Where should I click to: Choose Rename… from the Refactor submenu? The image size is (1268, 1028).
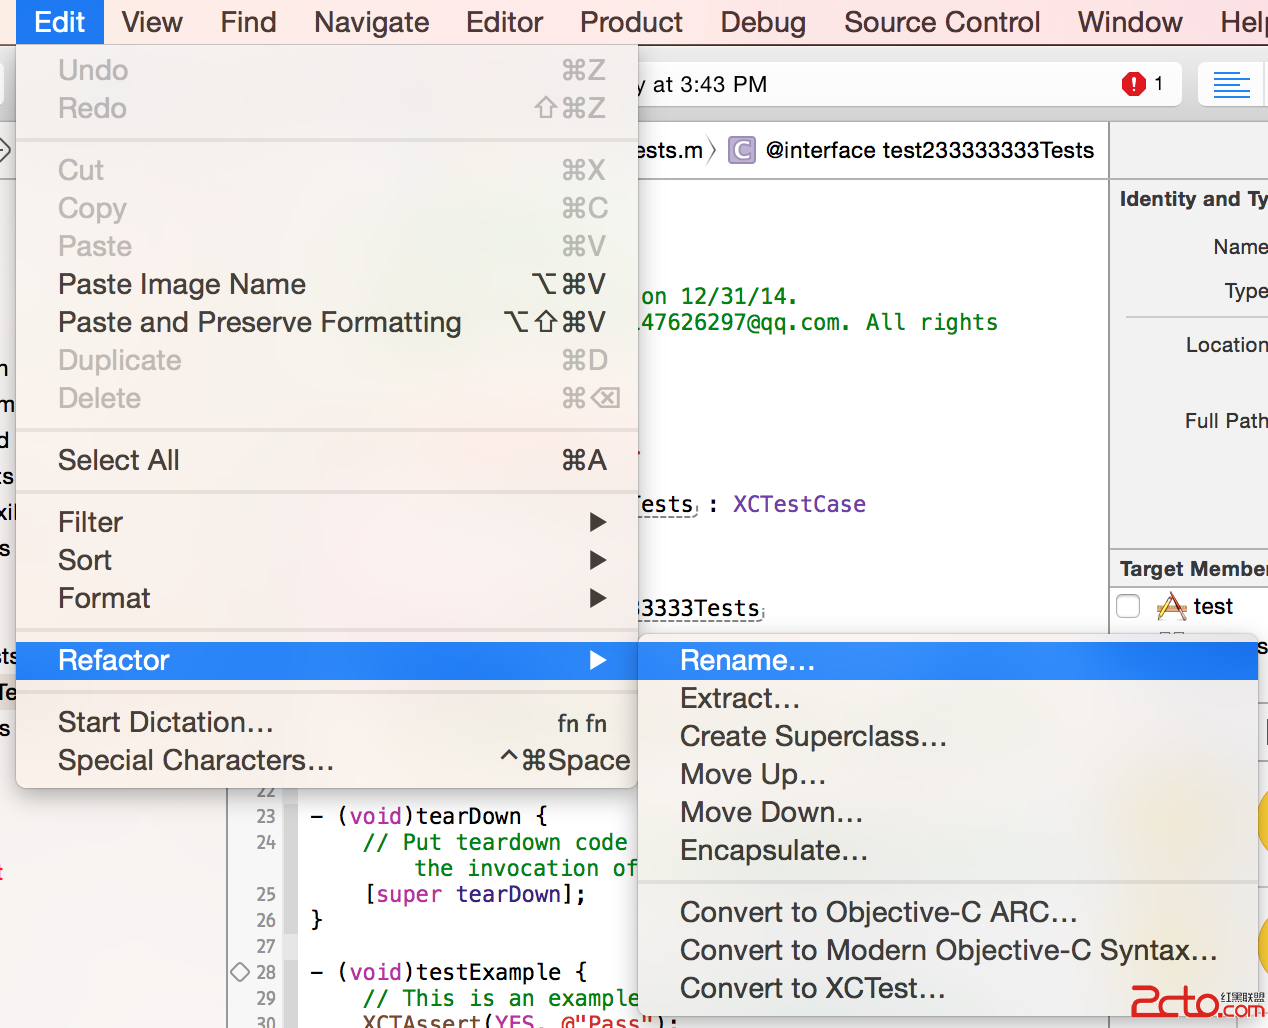[x=747, y=661]
